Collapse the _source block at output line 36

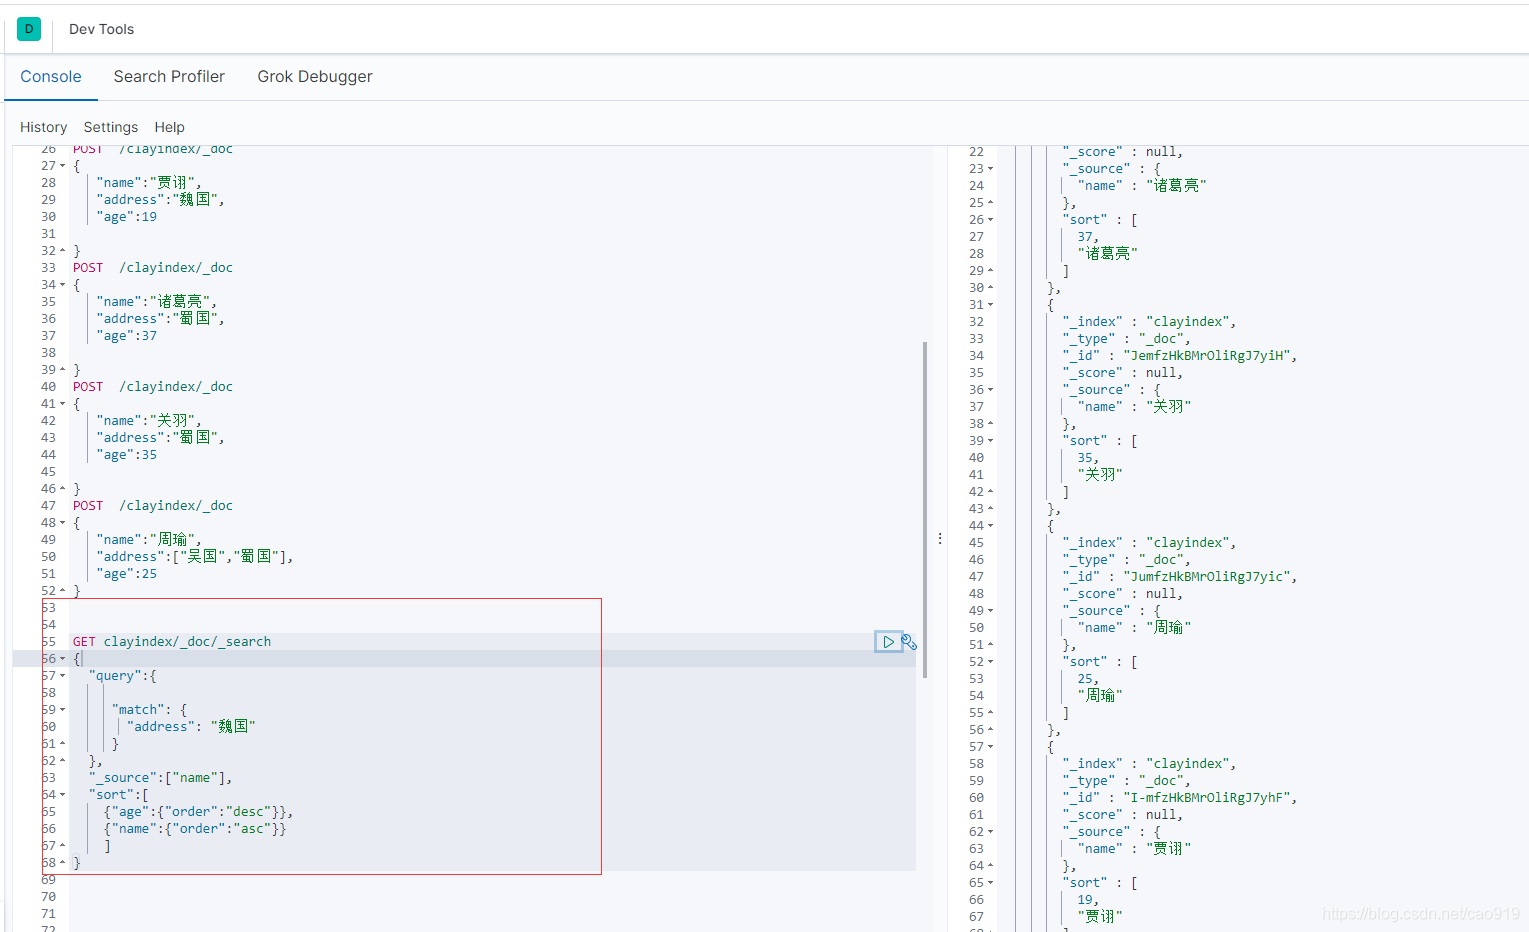point(991,390)
